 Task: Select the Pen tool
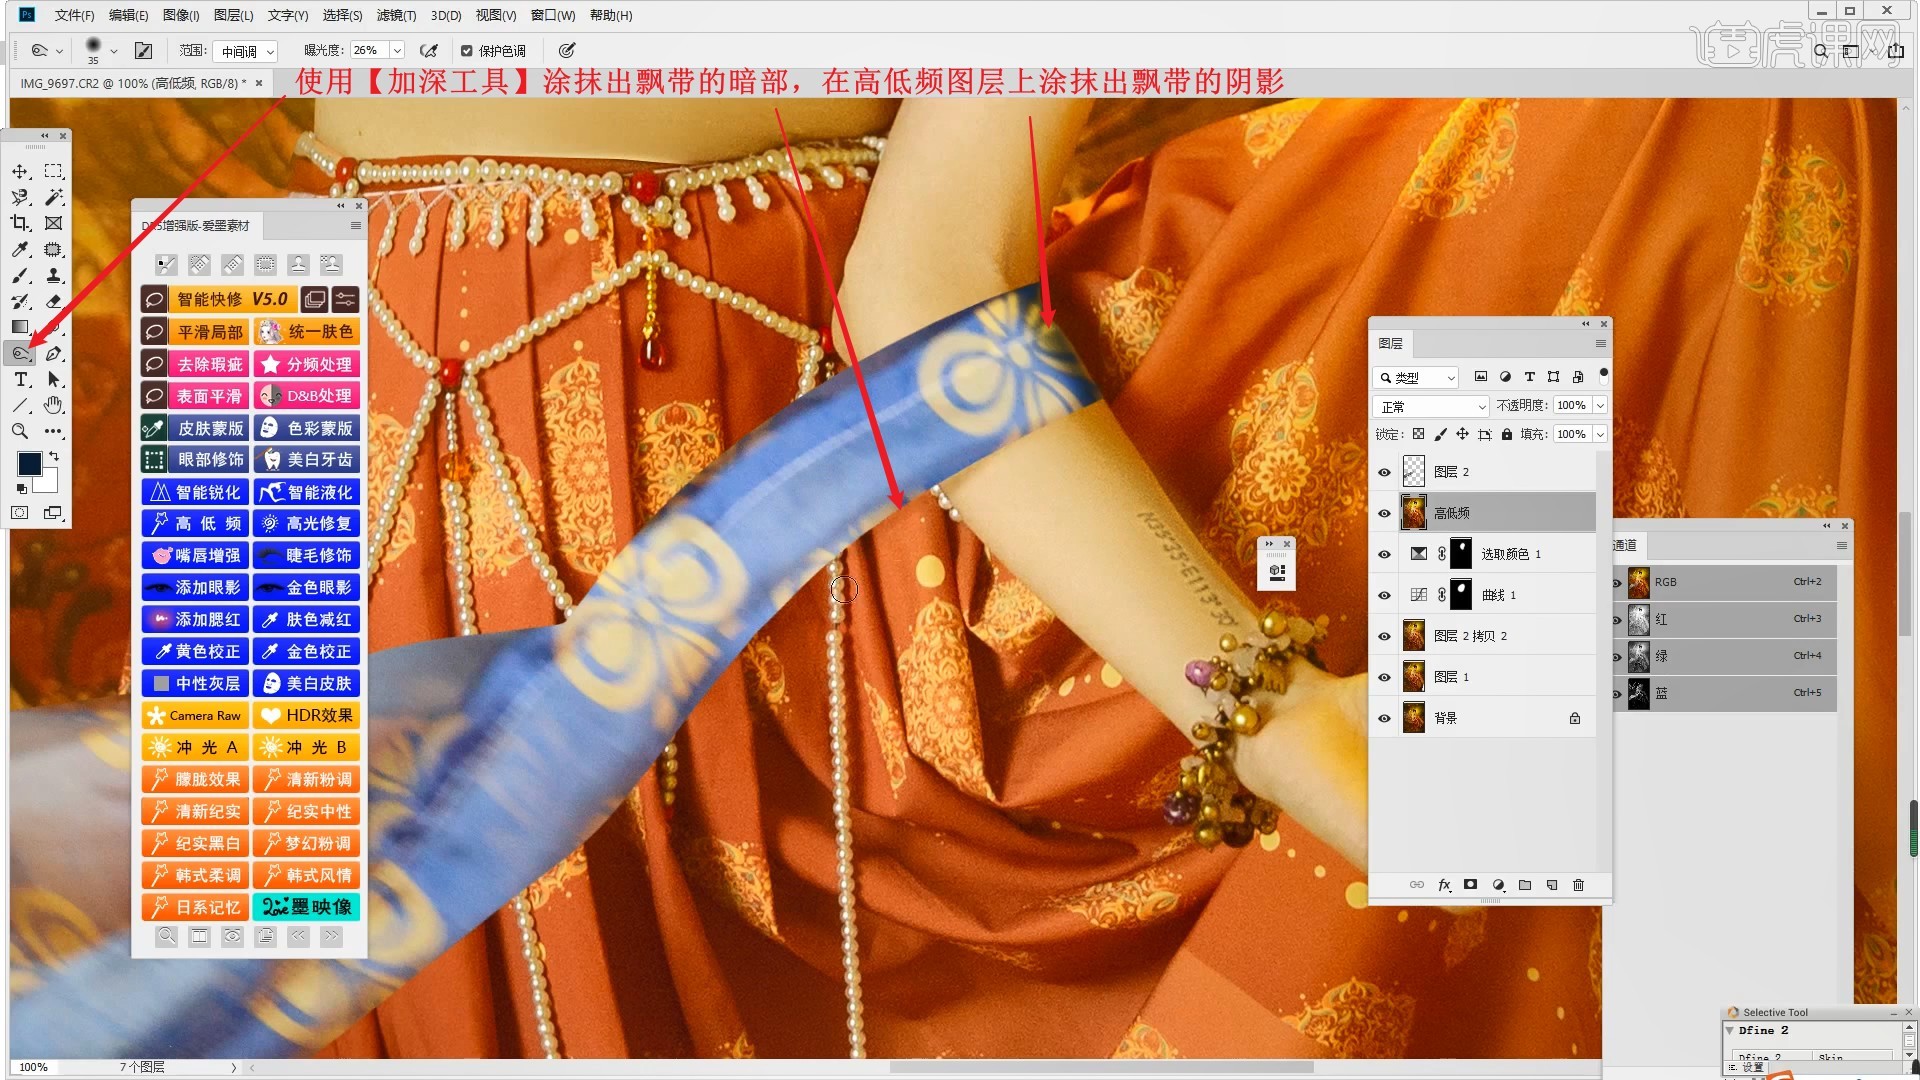pos(54,353)
